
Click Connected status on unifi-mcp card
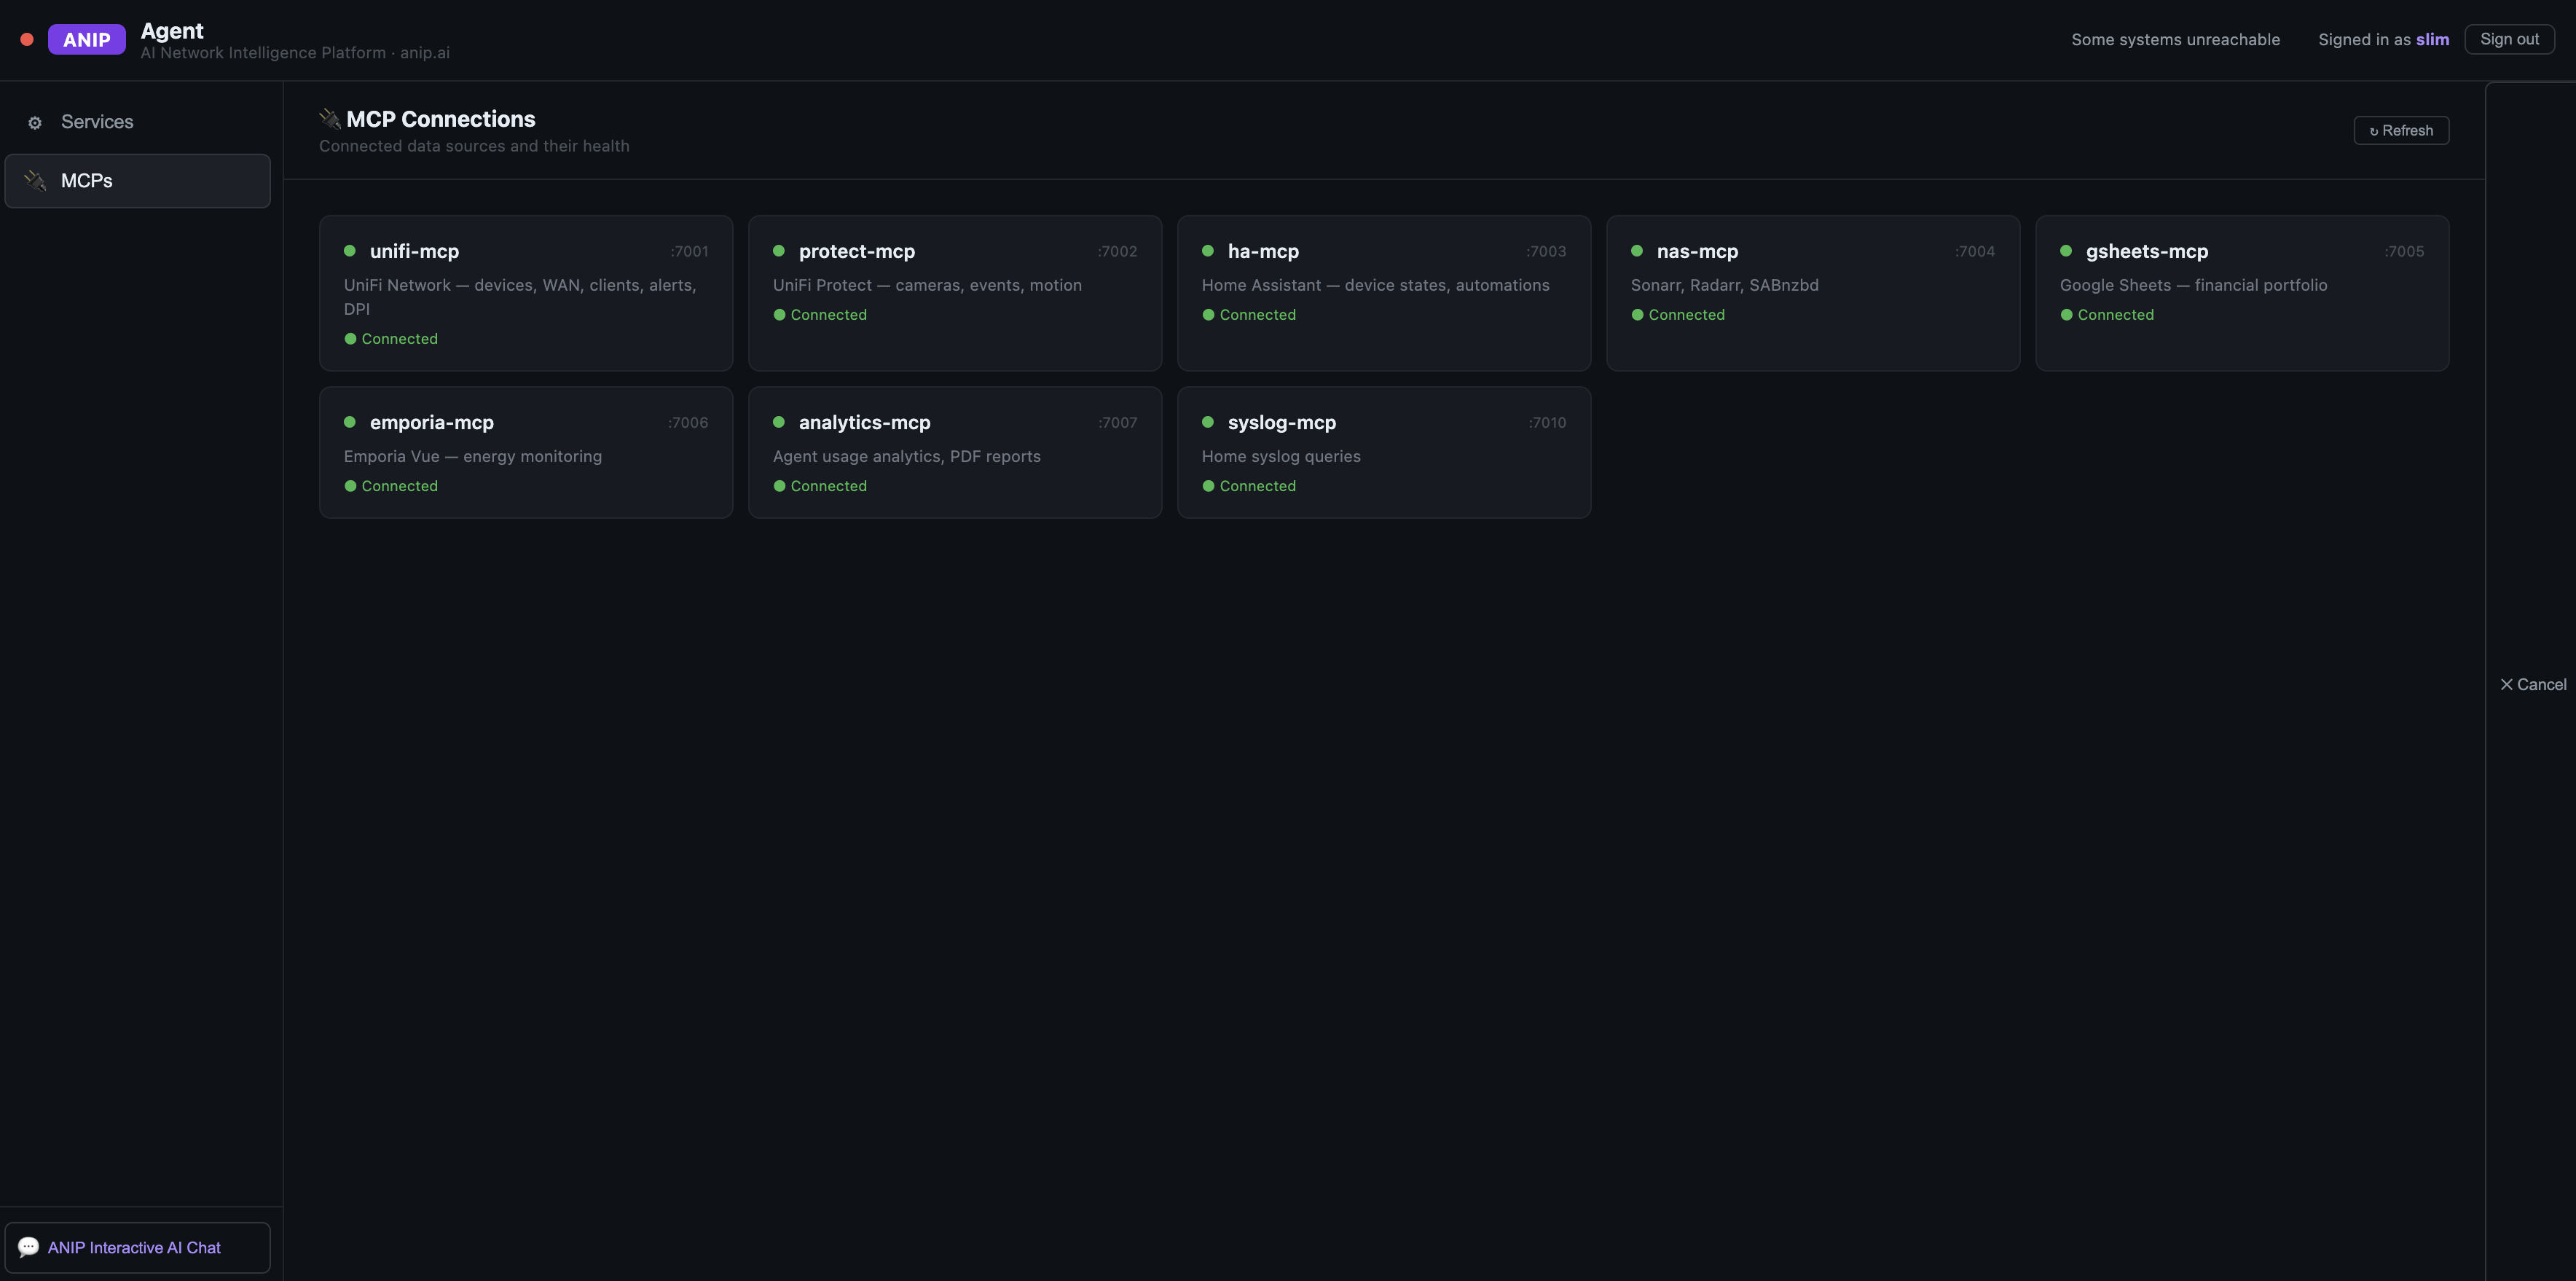click(x=391, y=339)
